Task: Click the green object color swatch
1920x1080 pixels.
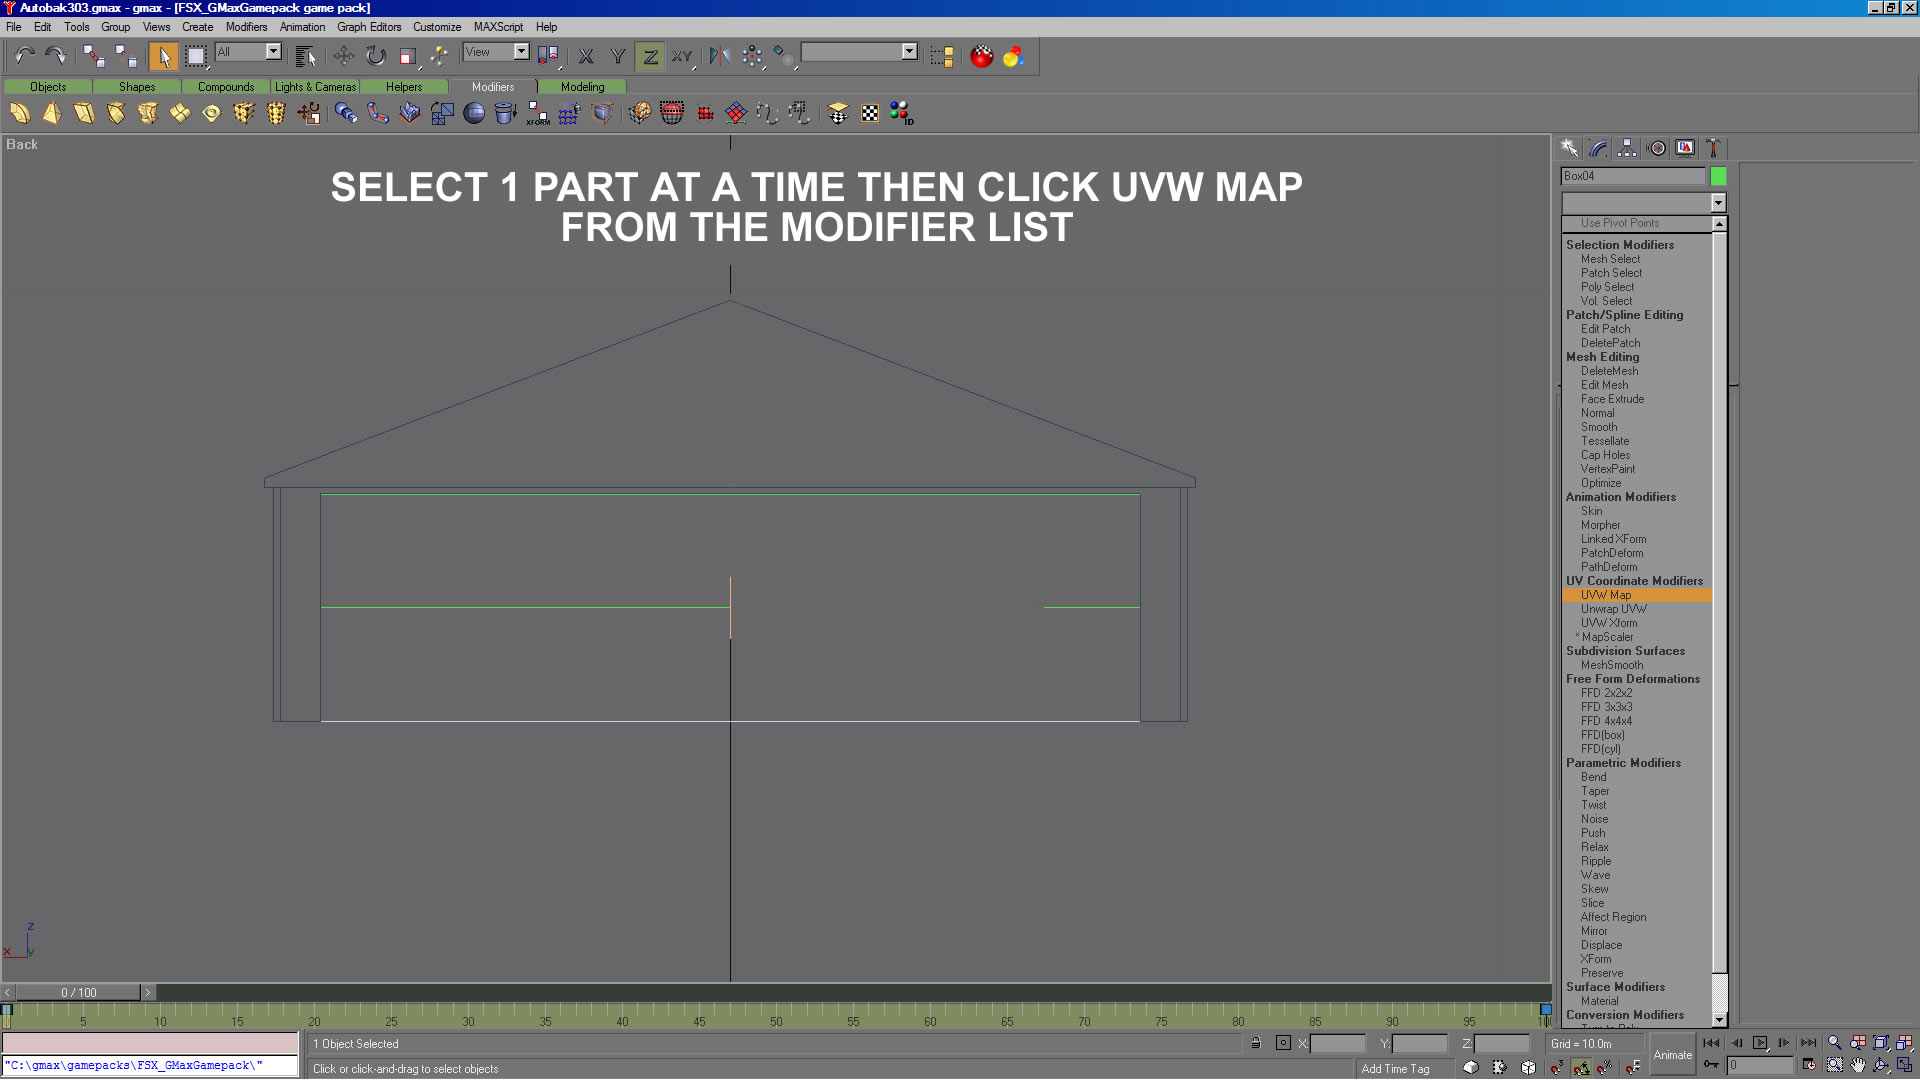Action: coord(1718,176)
